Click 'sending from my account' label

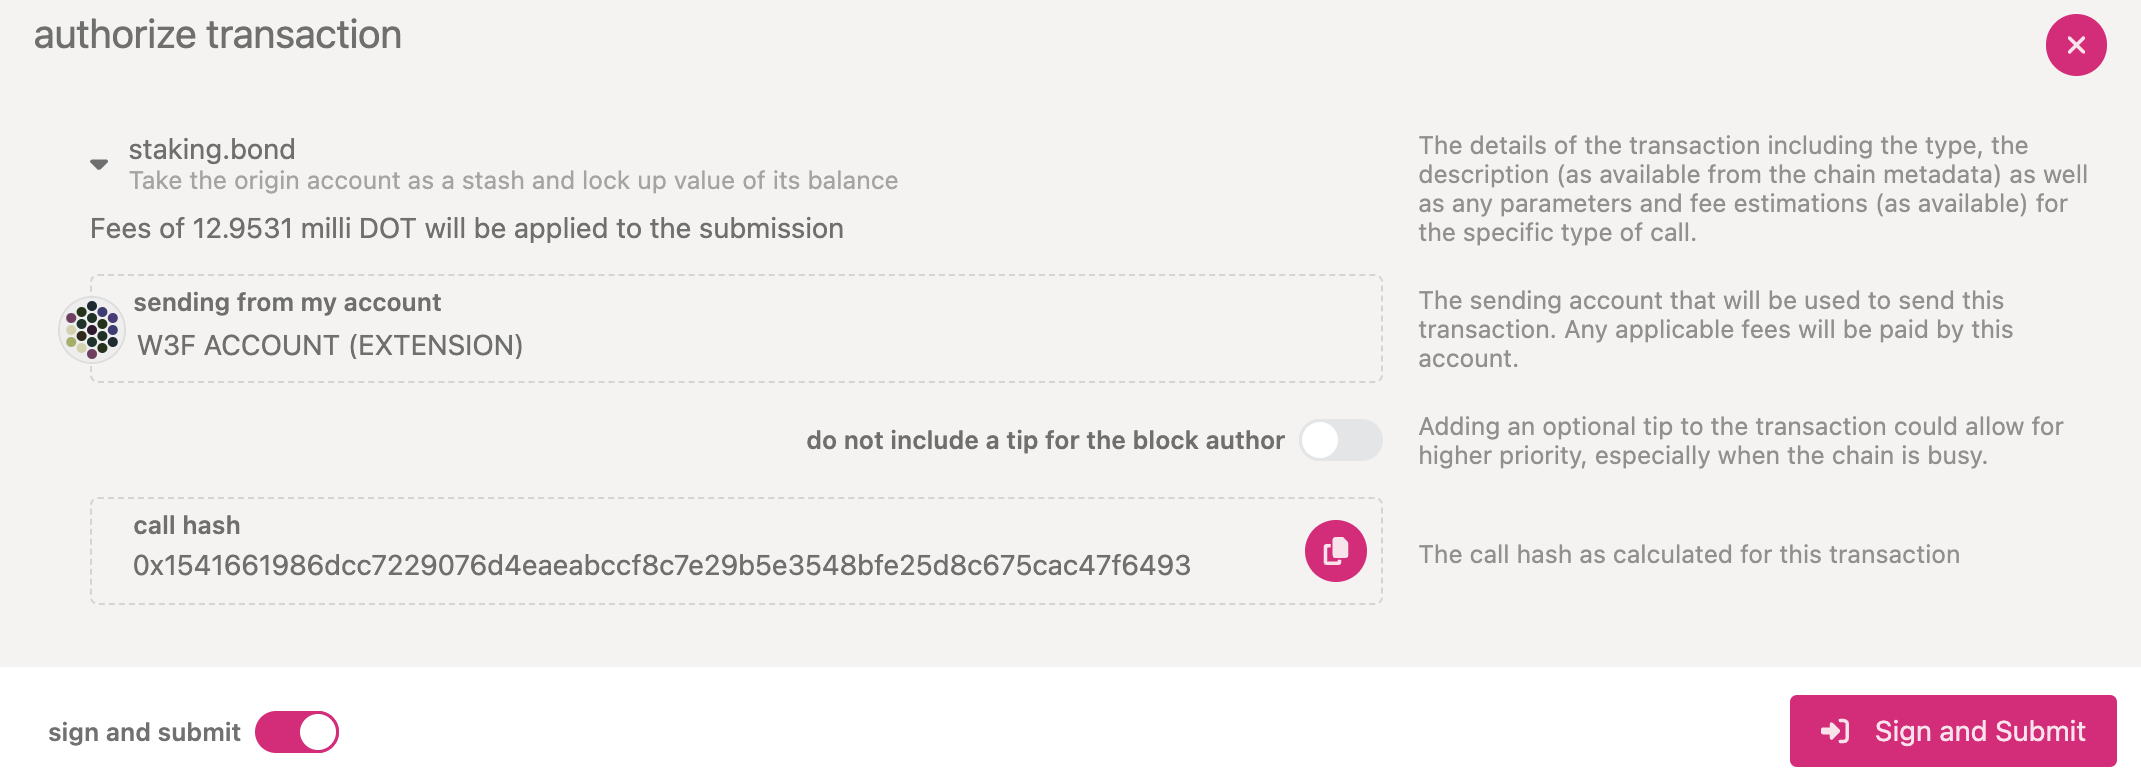[x=287, y=302]
